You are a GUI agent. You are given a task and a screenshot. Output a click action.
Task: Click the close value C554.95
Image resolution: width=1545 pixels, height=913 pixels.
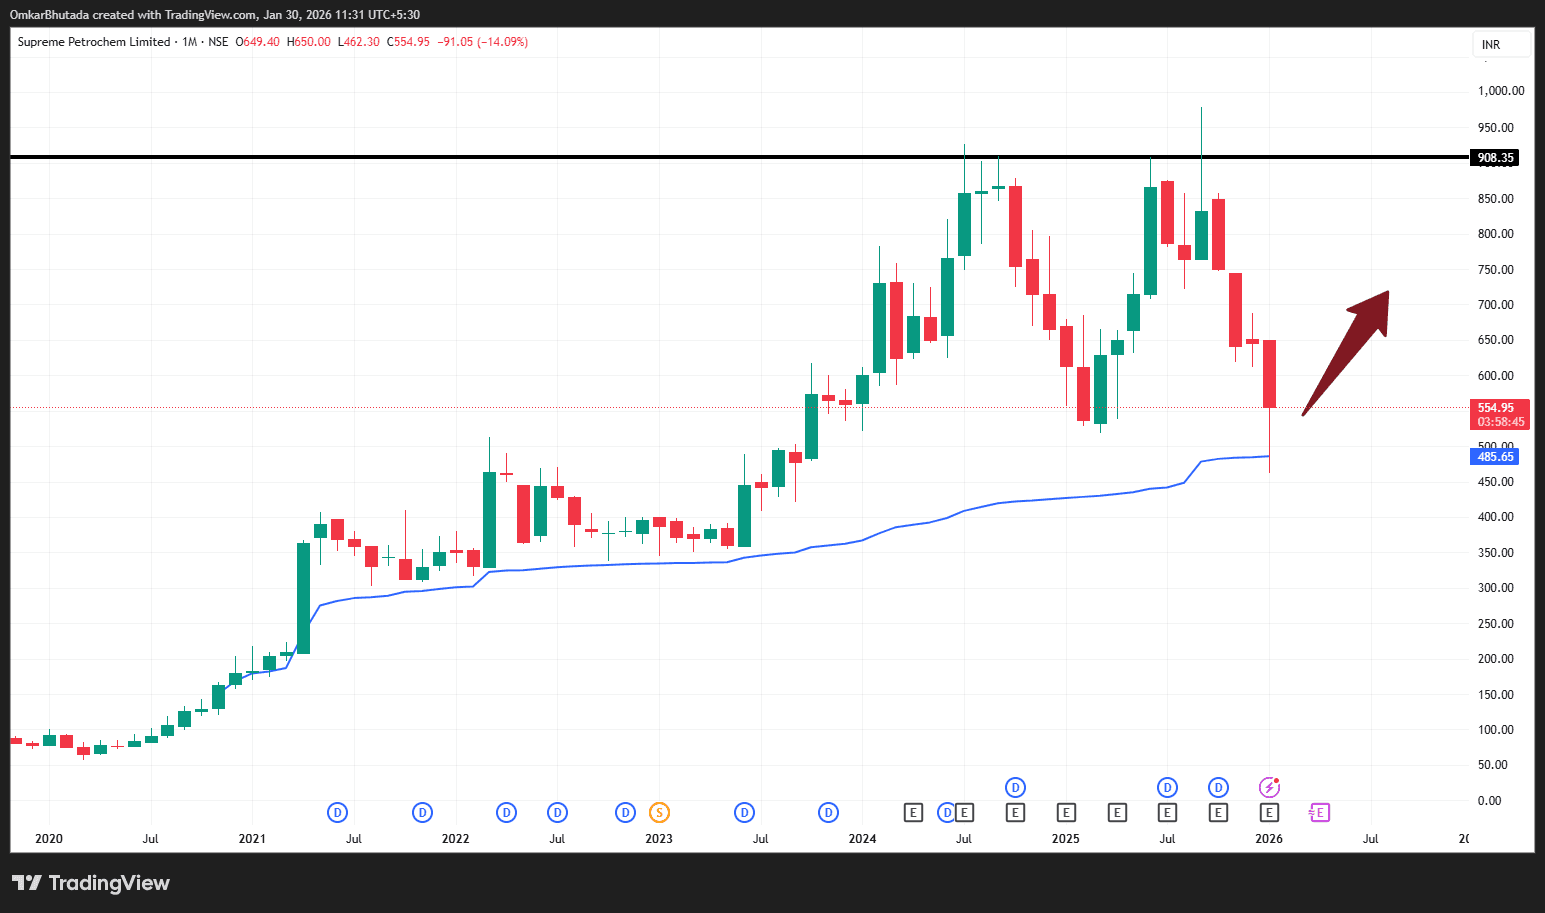(408, 42)
